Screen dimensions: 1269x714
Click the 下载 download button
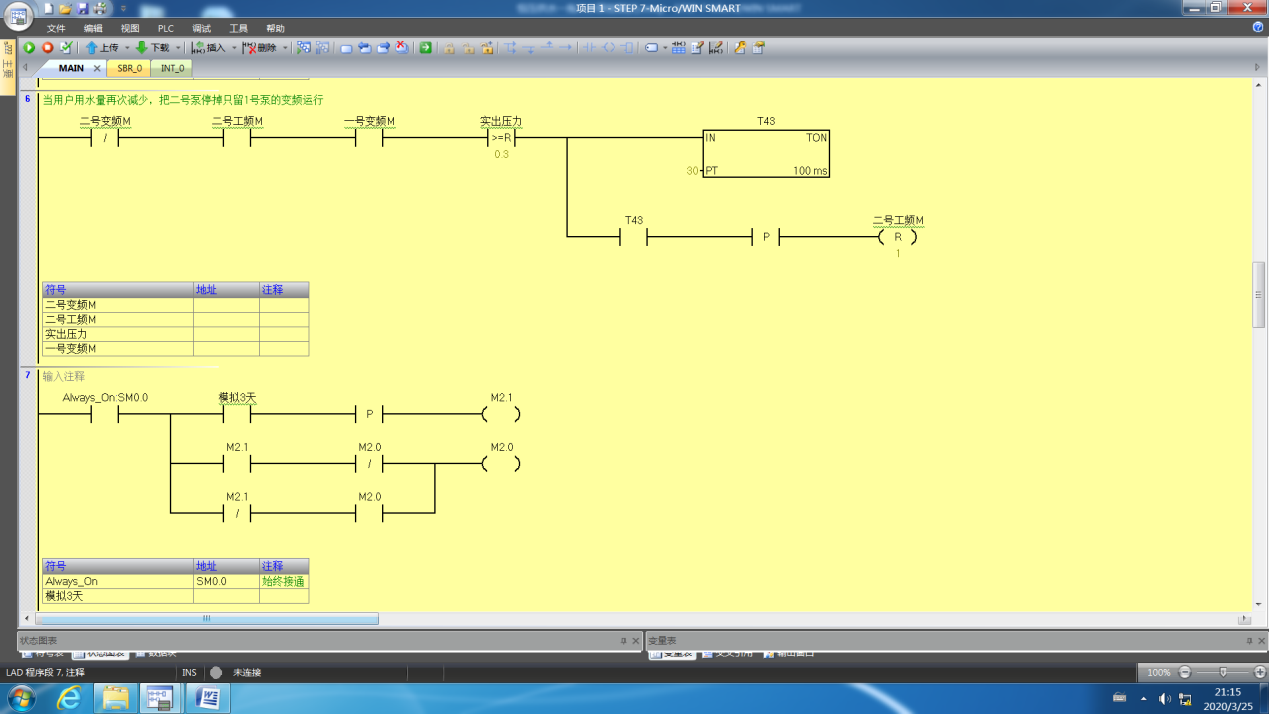pos(153,47)
